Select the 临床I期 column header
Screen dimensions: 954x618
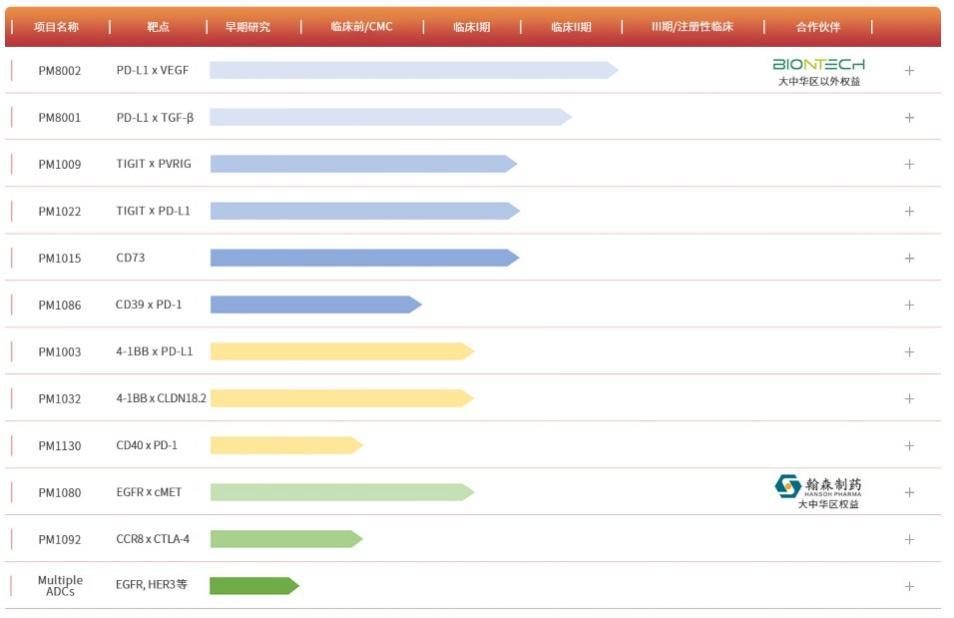(471, 27)
